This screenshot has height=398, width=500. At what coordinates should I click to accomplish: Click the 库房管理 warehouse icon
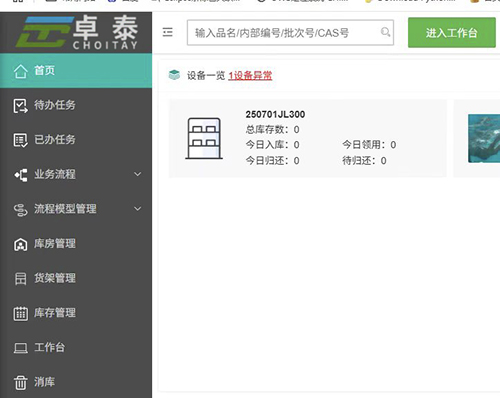(20, 244)
